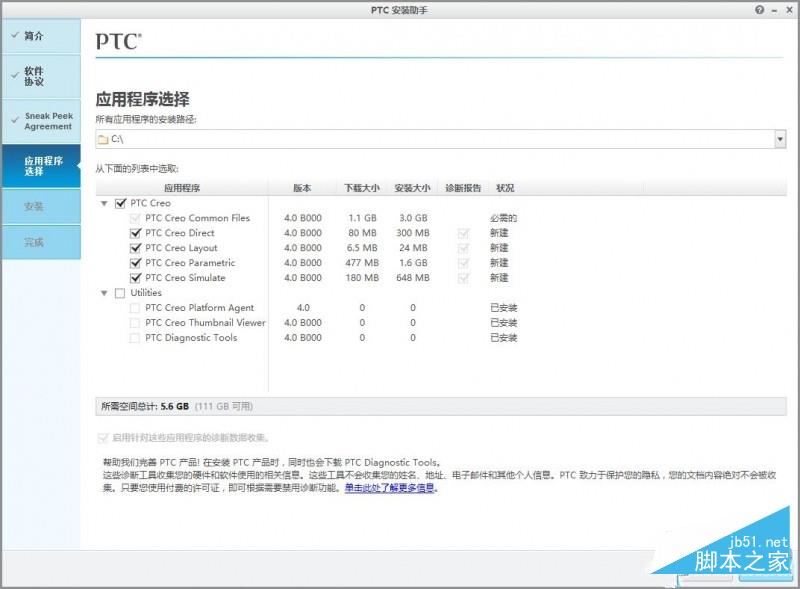
Task: Click the 诊断报告 column header
Action: pyautogui.click(x=463, y=188)
